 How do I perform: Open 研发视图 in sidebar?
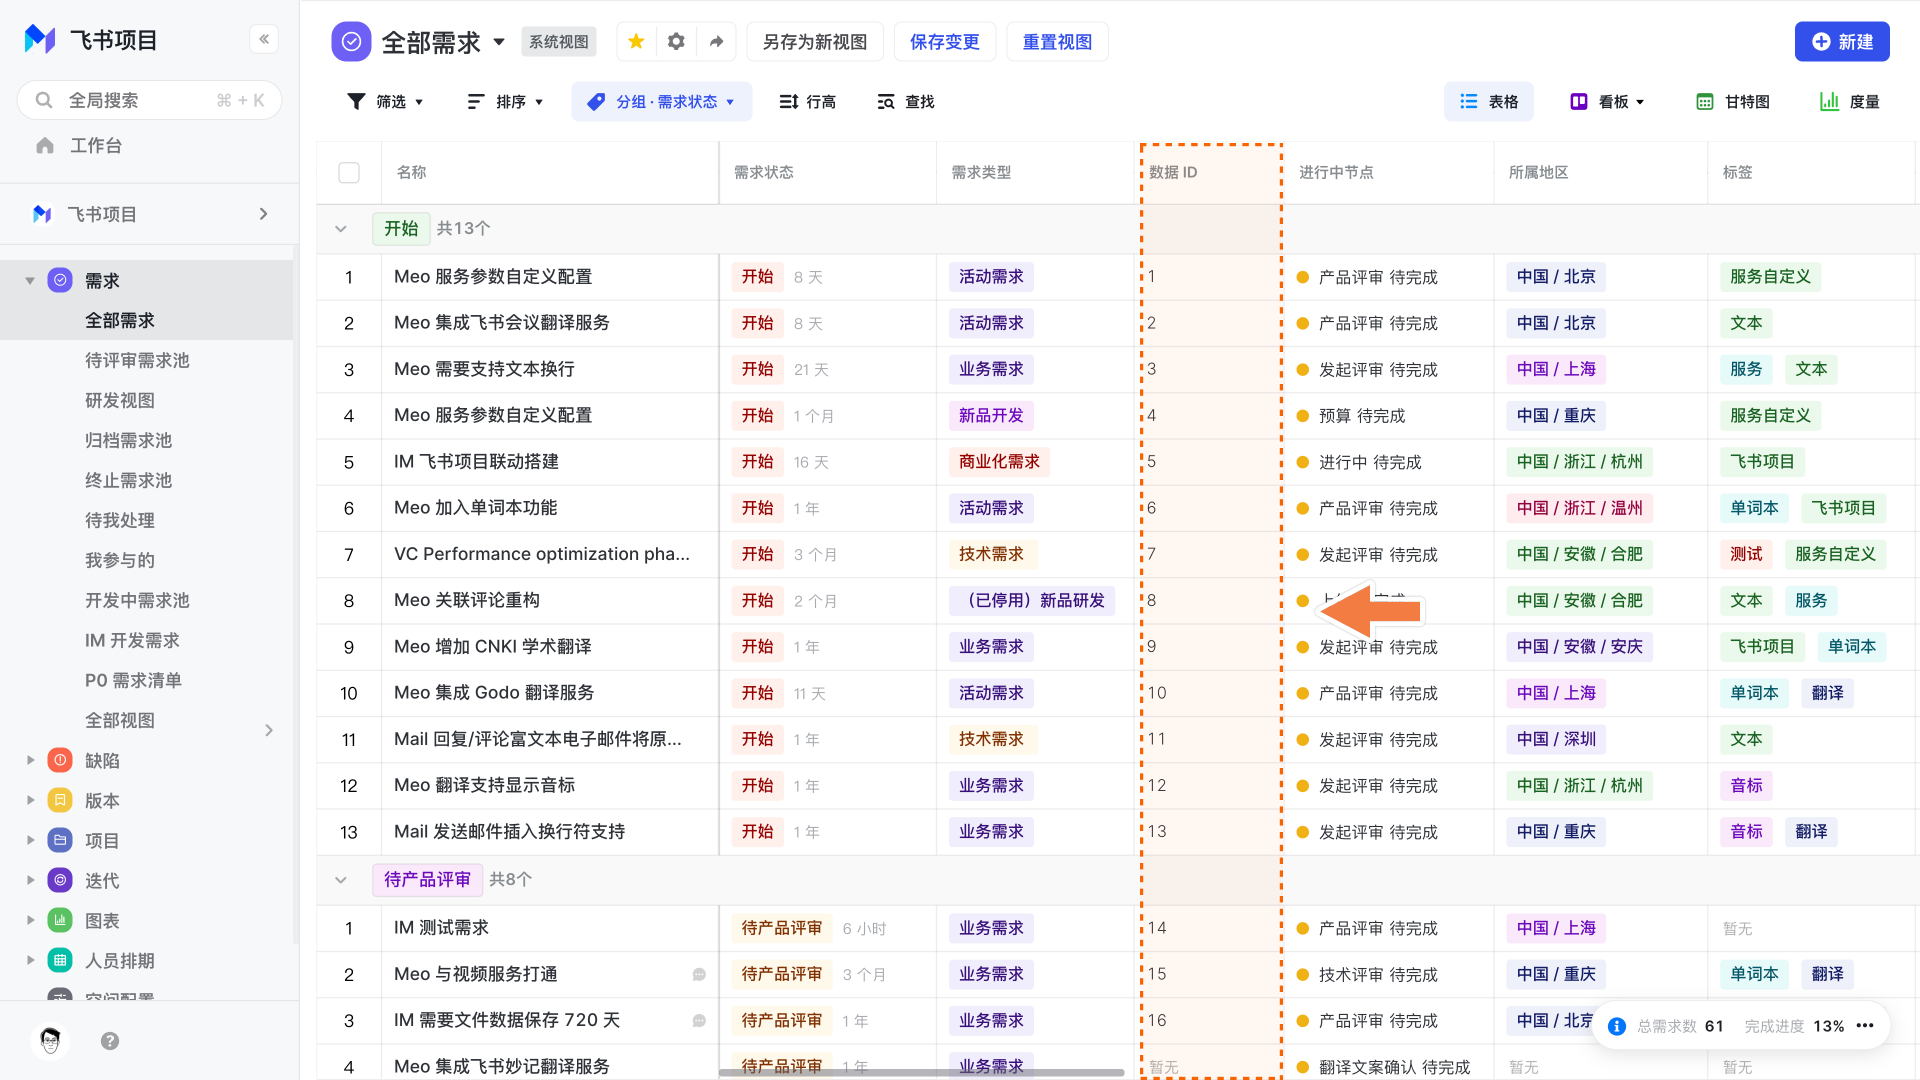(120, 401)
